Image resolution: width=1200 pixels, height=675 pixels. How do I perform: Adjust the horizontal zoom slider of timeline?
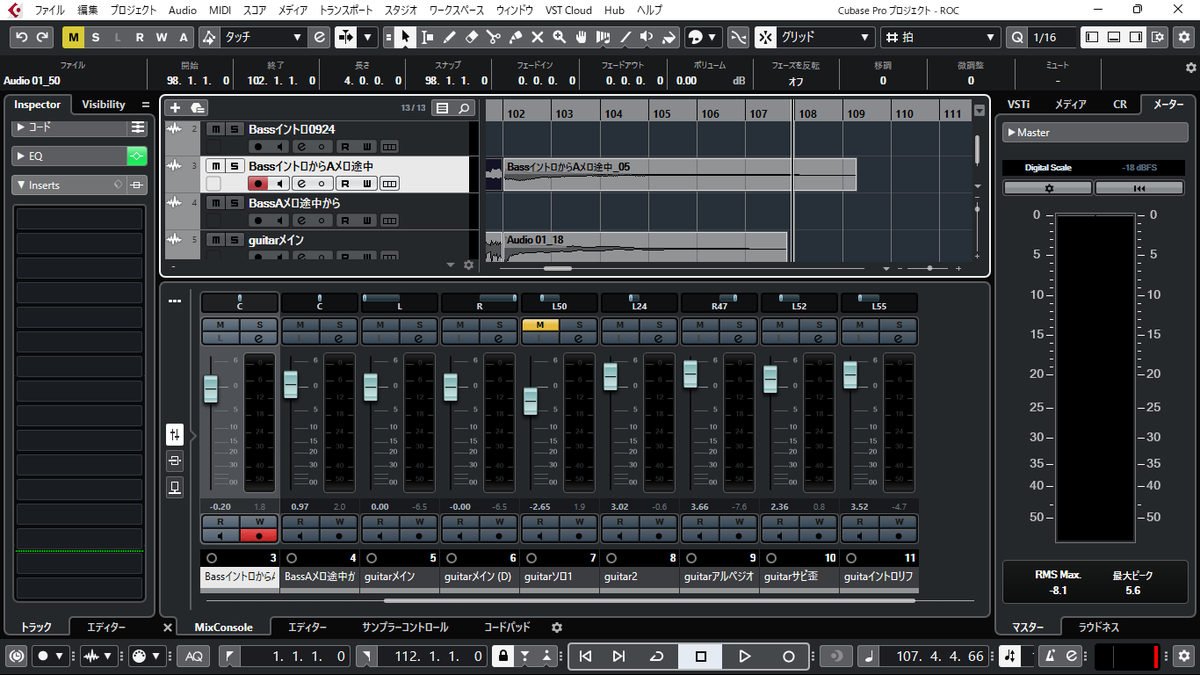931,268
